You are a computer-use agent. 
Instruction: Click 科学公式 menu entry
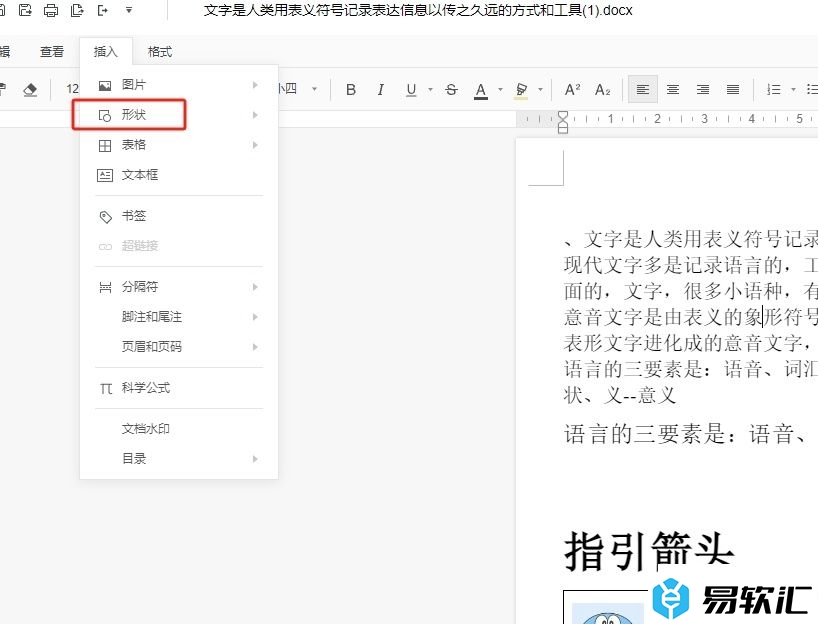tap(146, 388)
